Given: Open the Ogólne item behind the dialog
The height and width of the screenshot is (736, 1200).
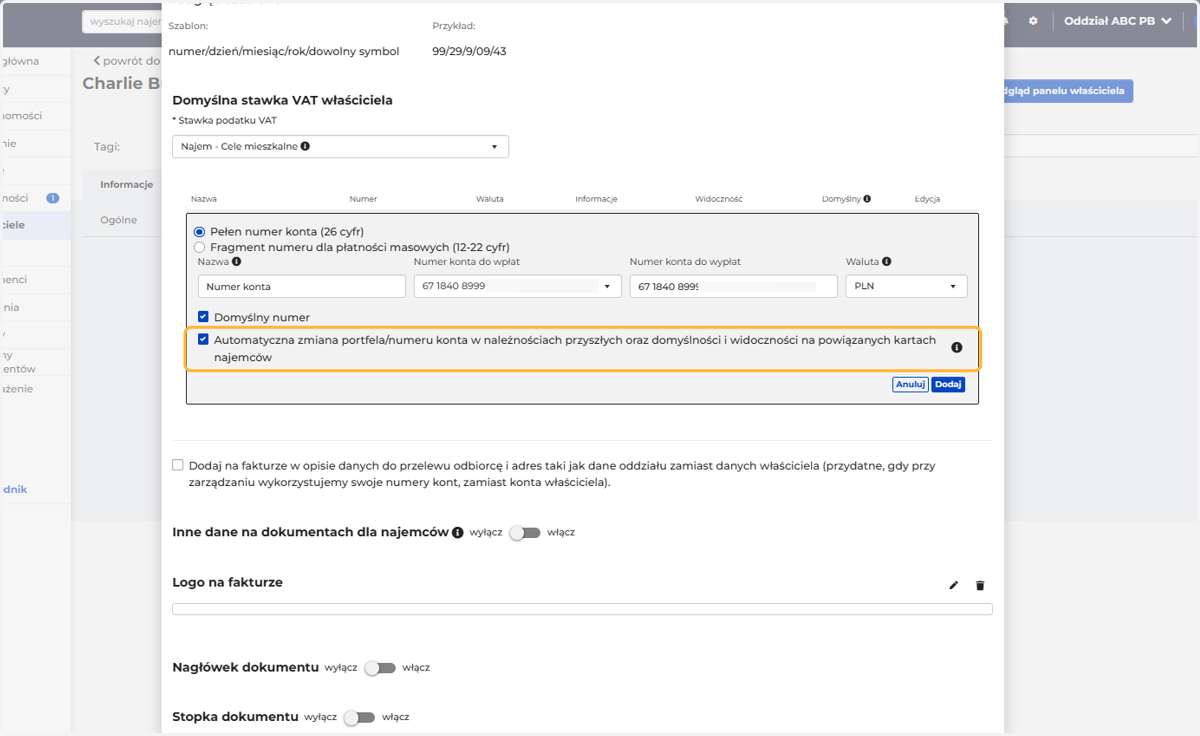Looking at the screenshot, I should (x=118, y=219).
